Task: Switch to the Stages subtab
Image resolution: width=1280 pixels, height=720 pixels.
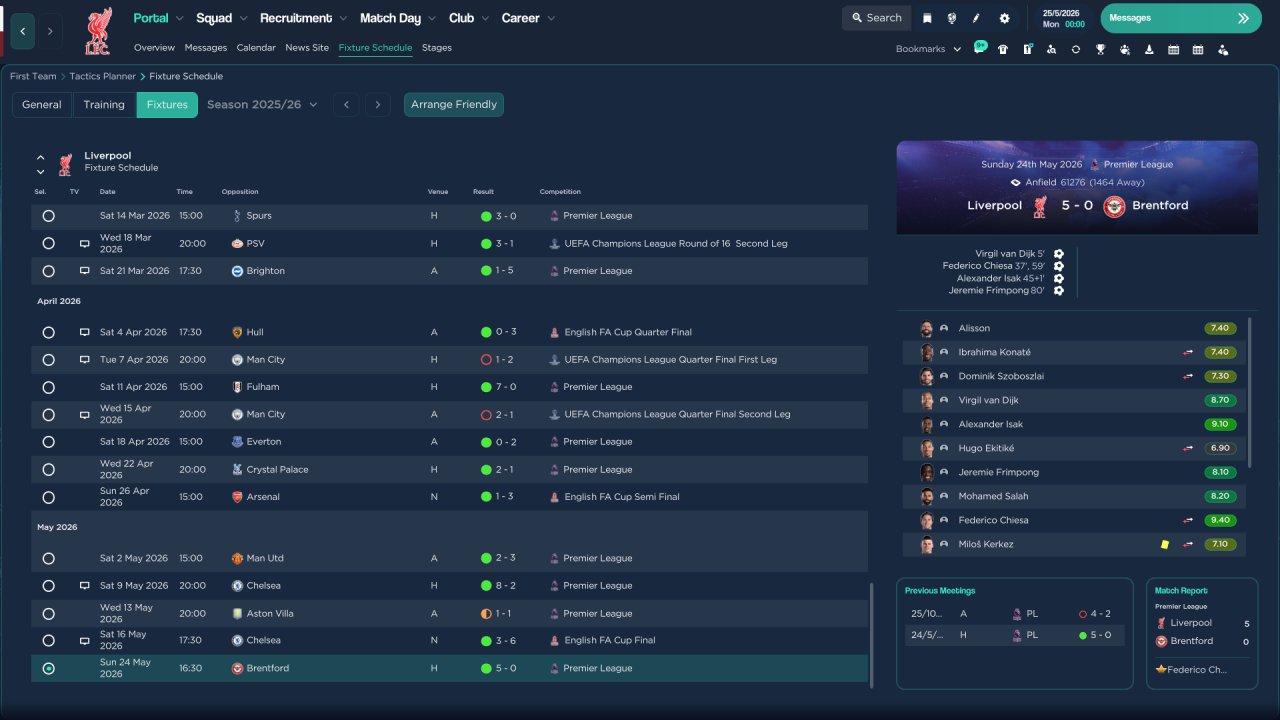Action: 437,48
